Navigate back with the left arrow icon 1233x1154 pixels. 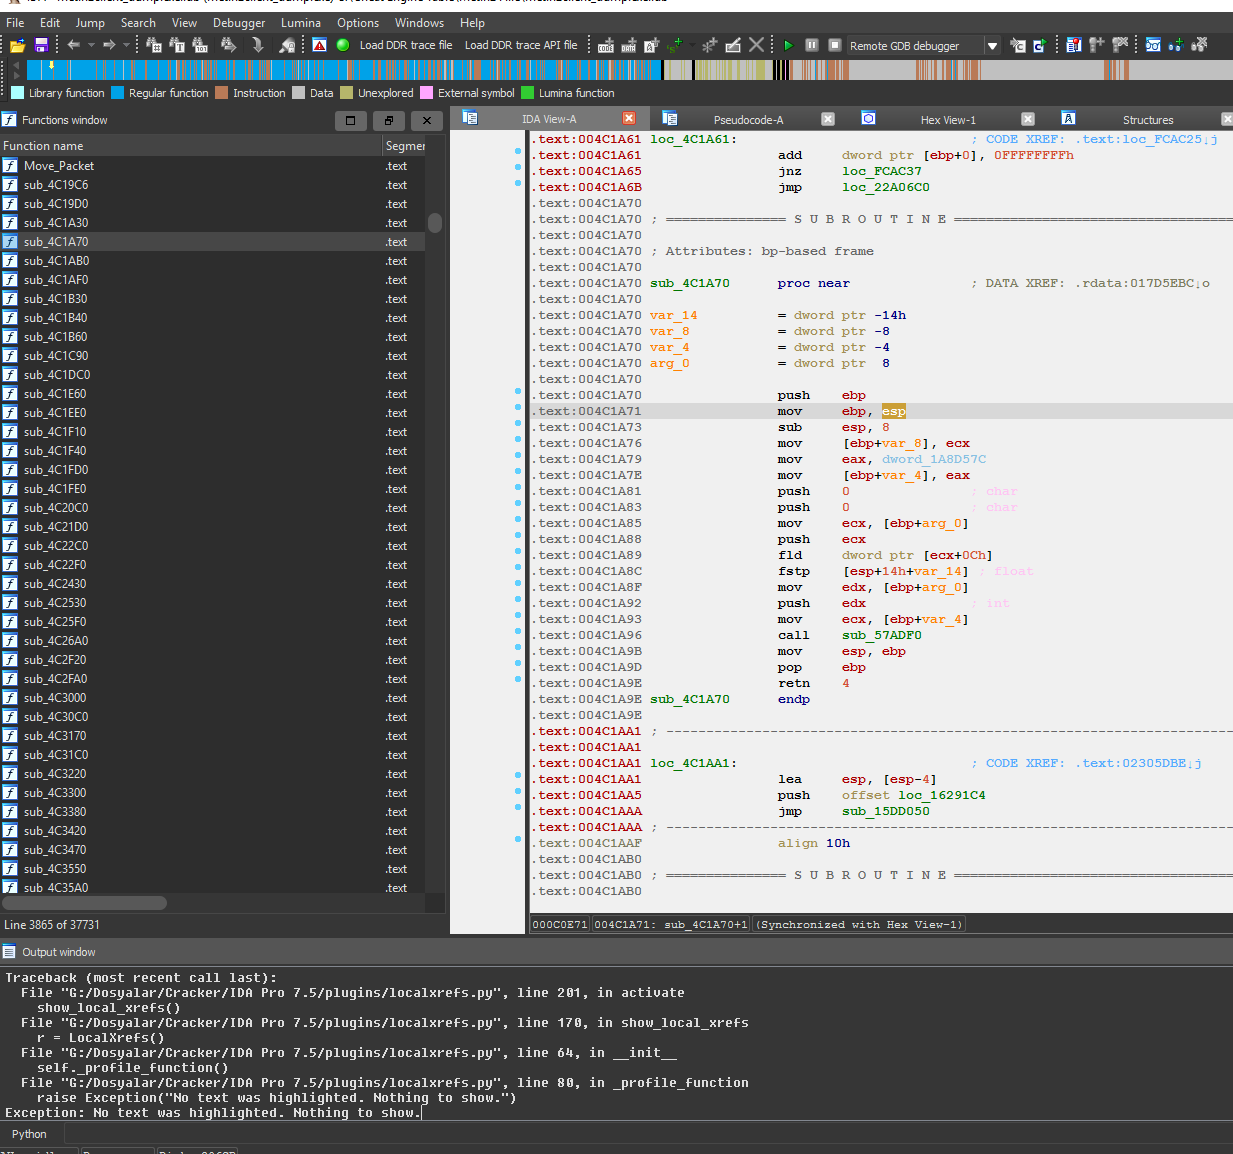coord(71,45)
